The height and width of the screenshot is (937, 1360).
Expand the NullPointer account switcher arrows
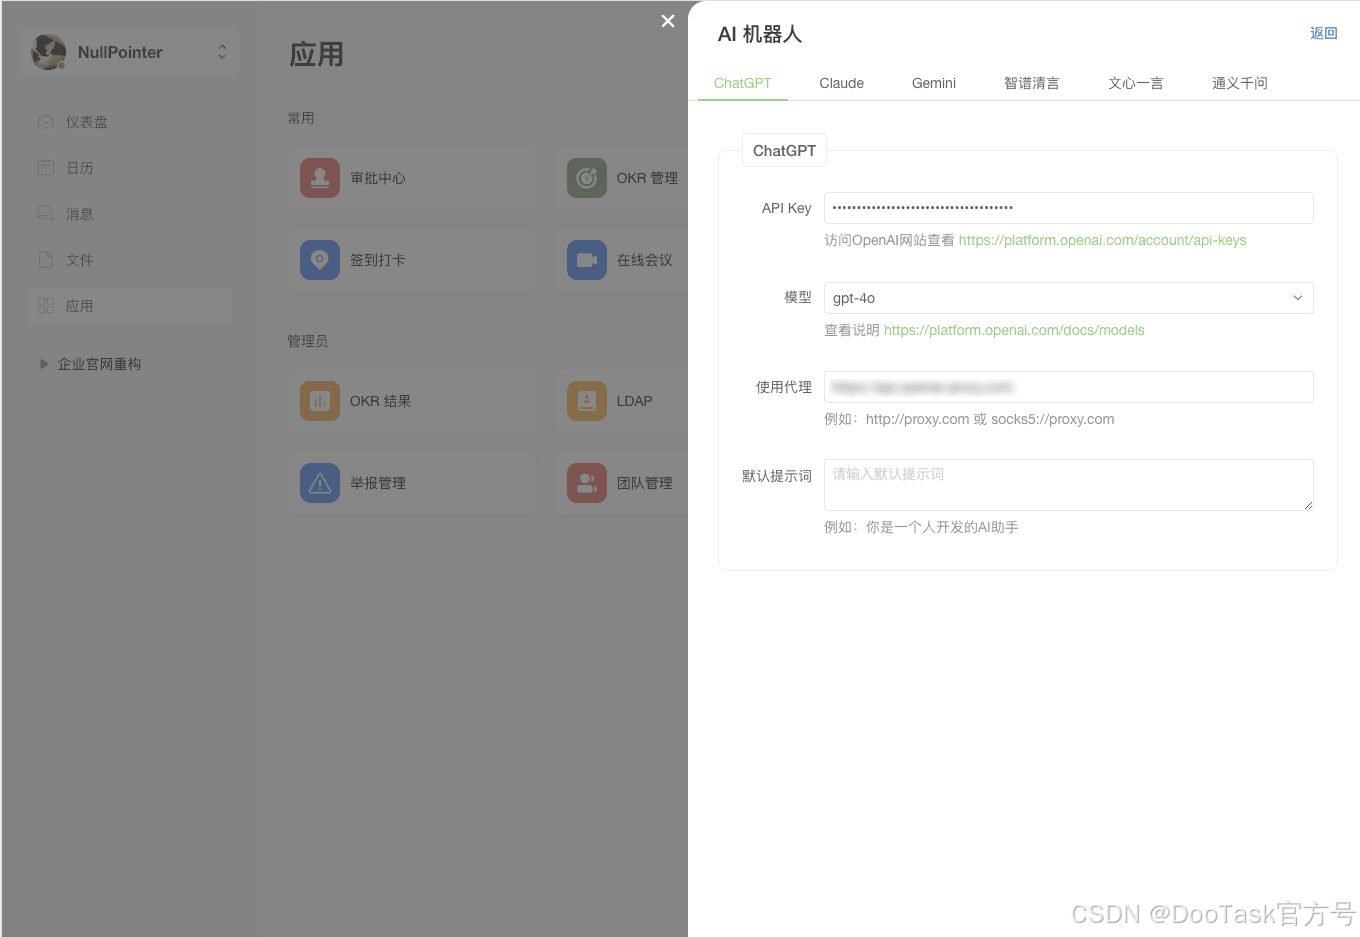pyautogui.click(x=222, y=52)
